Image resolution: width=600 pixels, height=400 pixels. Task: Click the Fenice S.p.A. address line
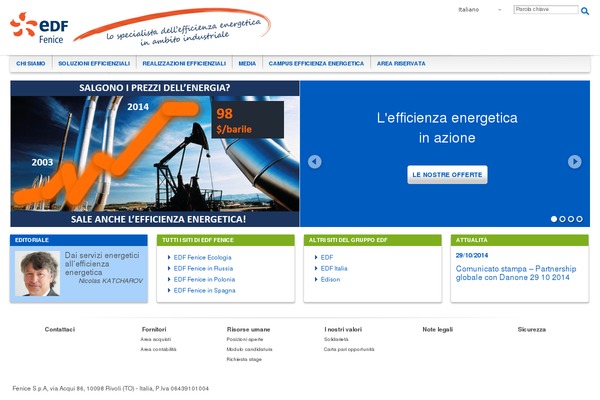(x=111, y=389)
